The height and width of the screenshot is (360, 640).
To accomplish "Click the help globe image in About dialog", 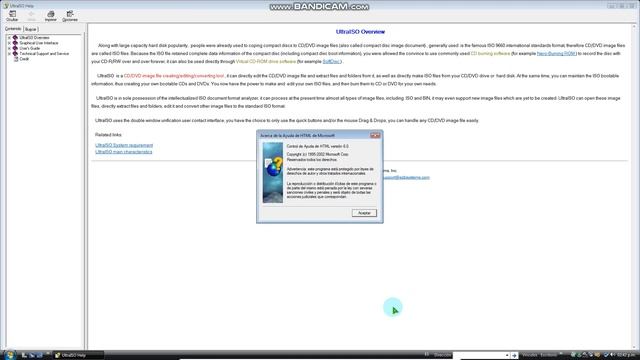I will [273, 173].
